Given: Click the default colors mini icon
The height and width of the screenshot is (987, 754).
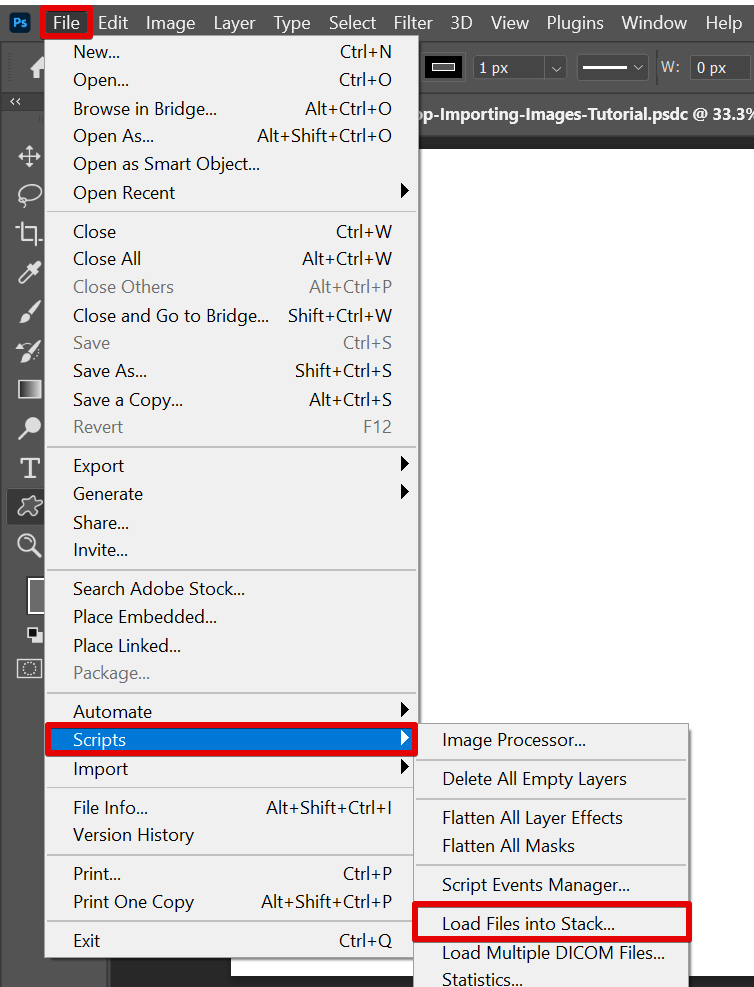Looking at the screenshot, I should (x=35, y=634).
